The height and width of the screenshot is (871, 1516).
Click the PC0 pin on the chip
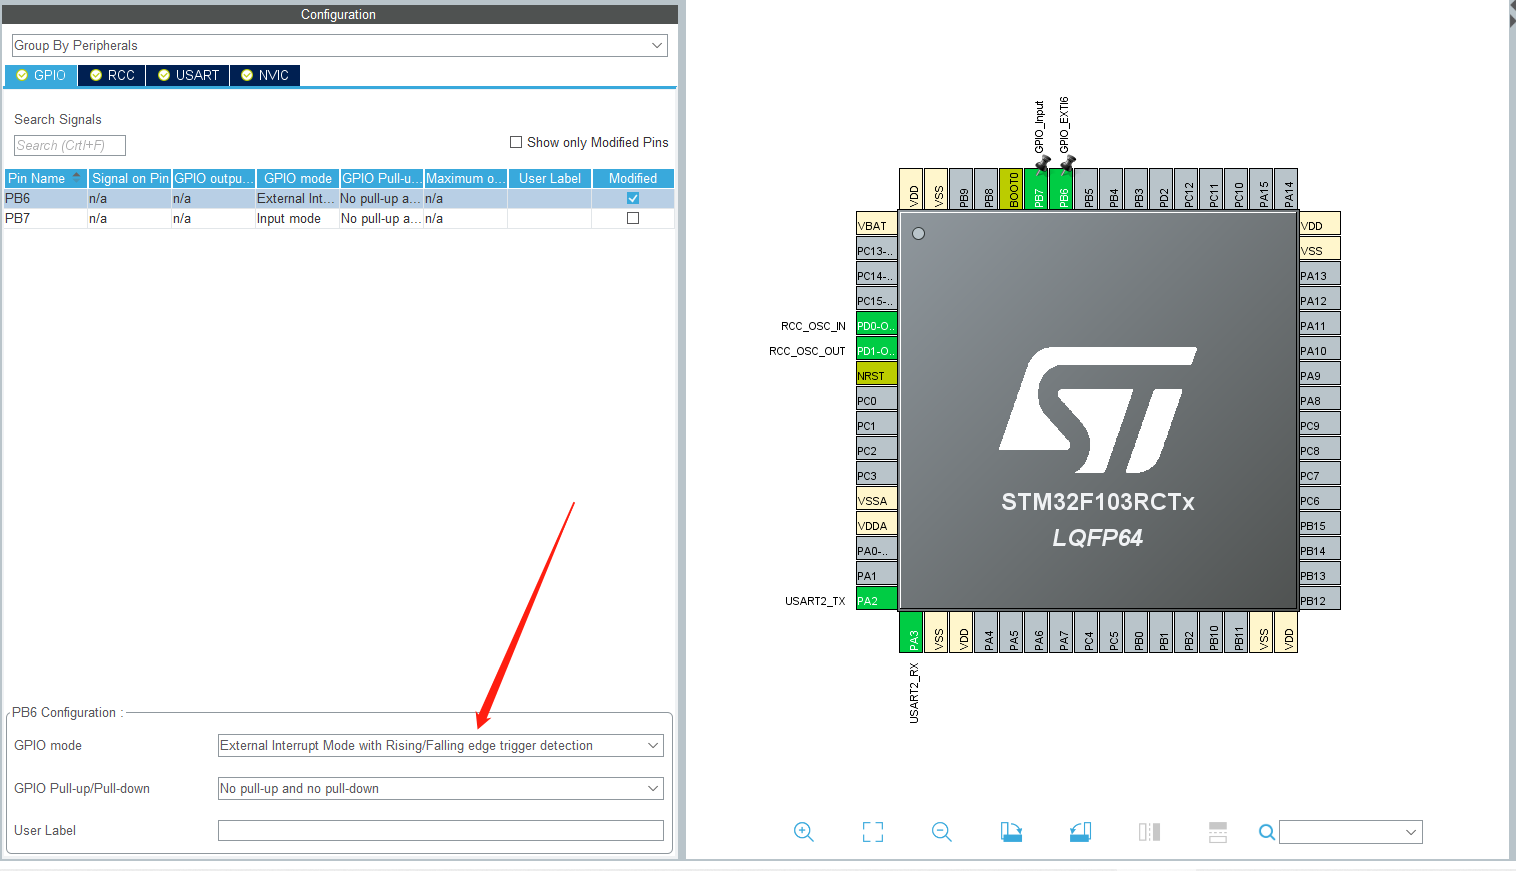pos(876,400)
